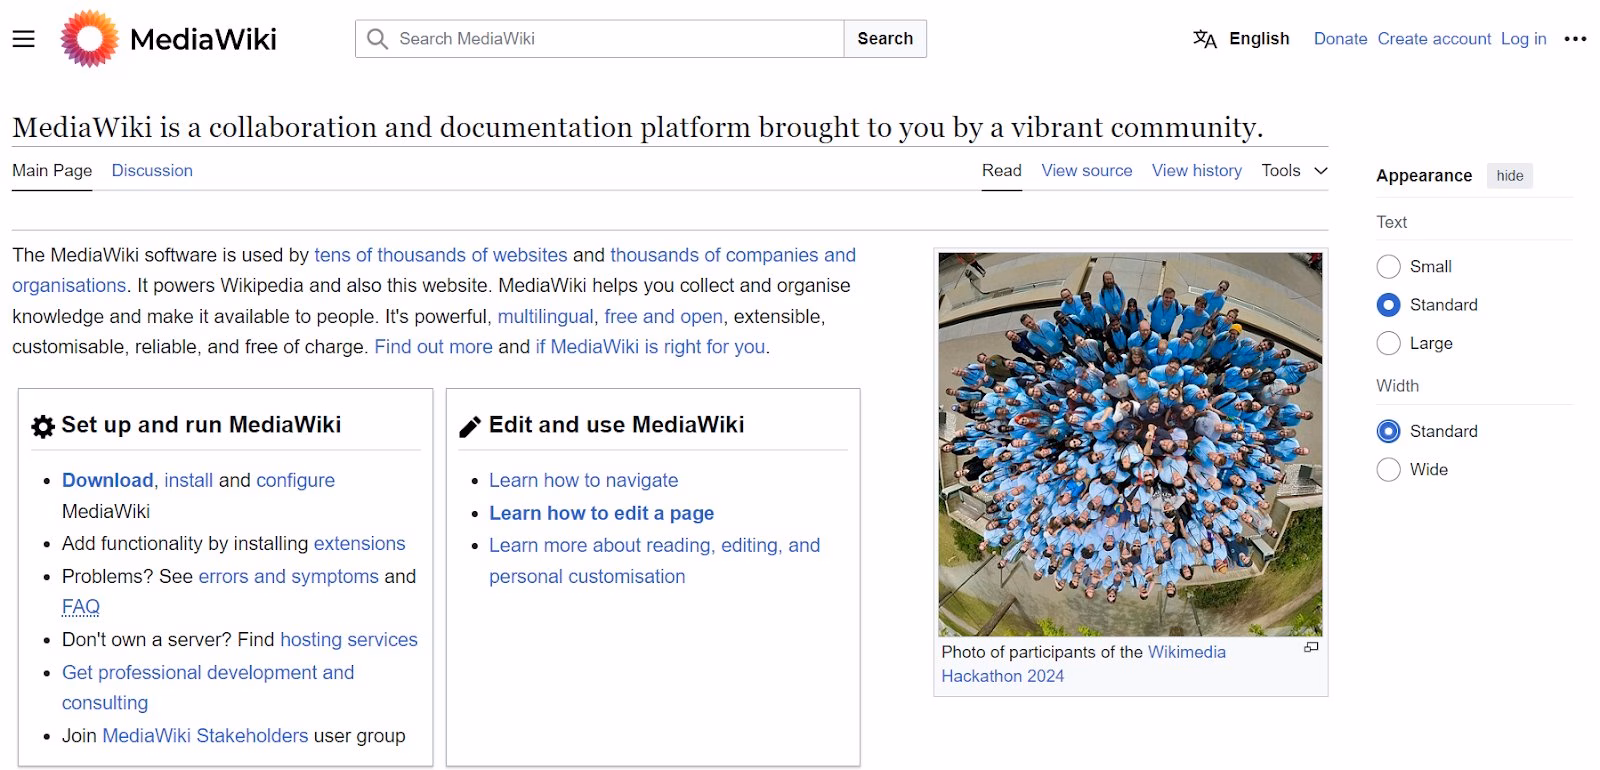This screenshot has width=1600, height=770.
Task: Open the View source tab
Action: (1087, 171)
